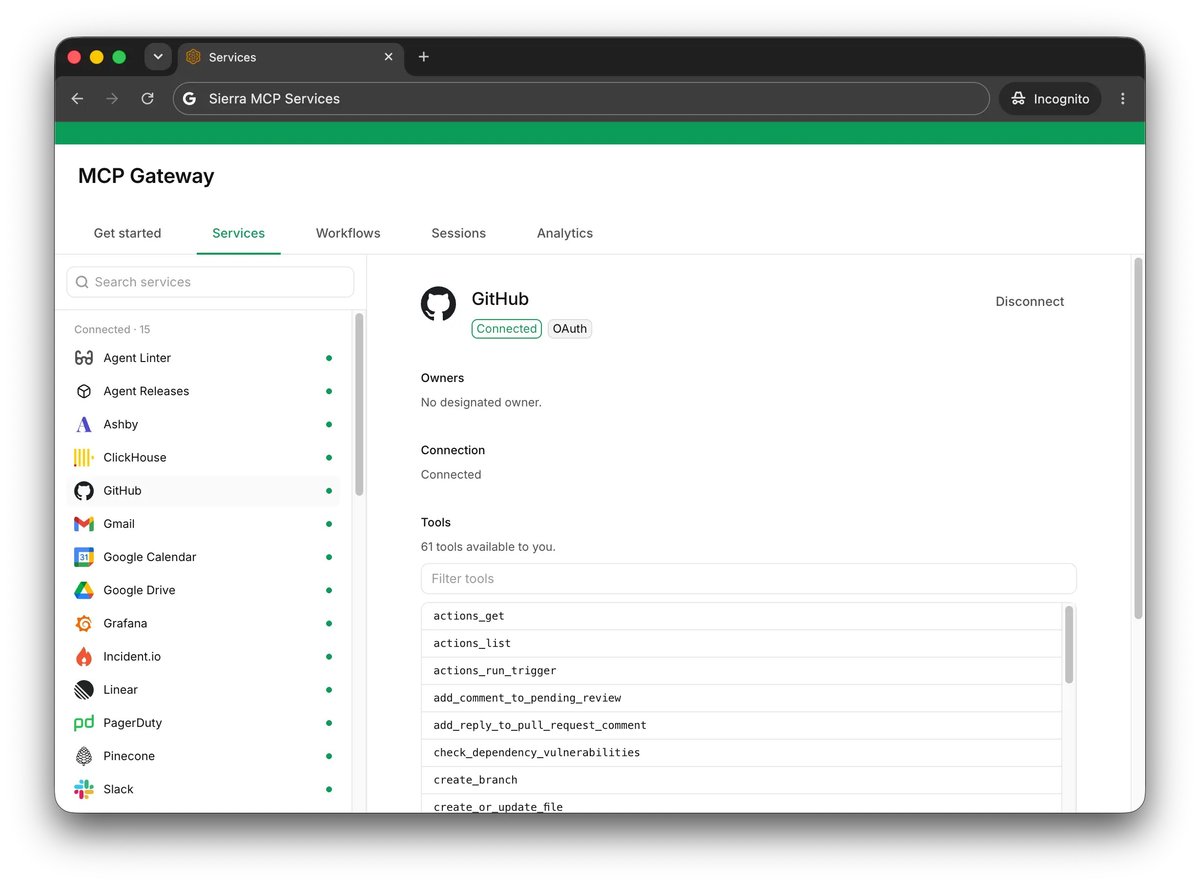
Task: Select the actions_run_trigger tool row
Action: [742, 671]
